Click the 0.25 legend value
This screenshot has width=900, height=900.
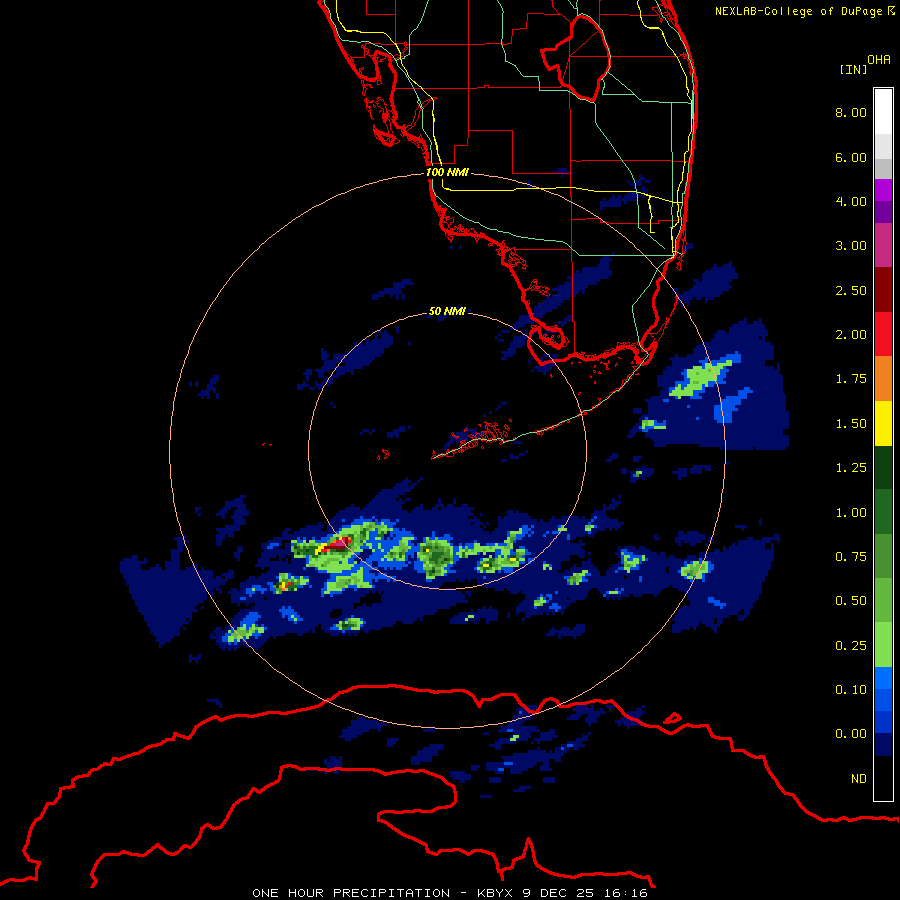pos(851,646)
